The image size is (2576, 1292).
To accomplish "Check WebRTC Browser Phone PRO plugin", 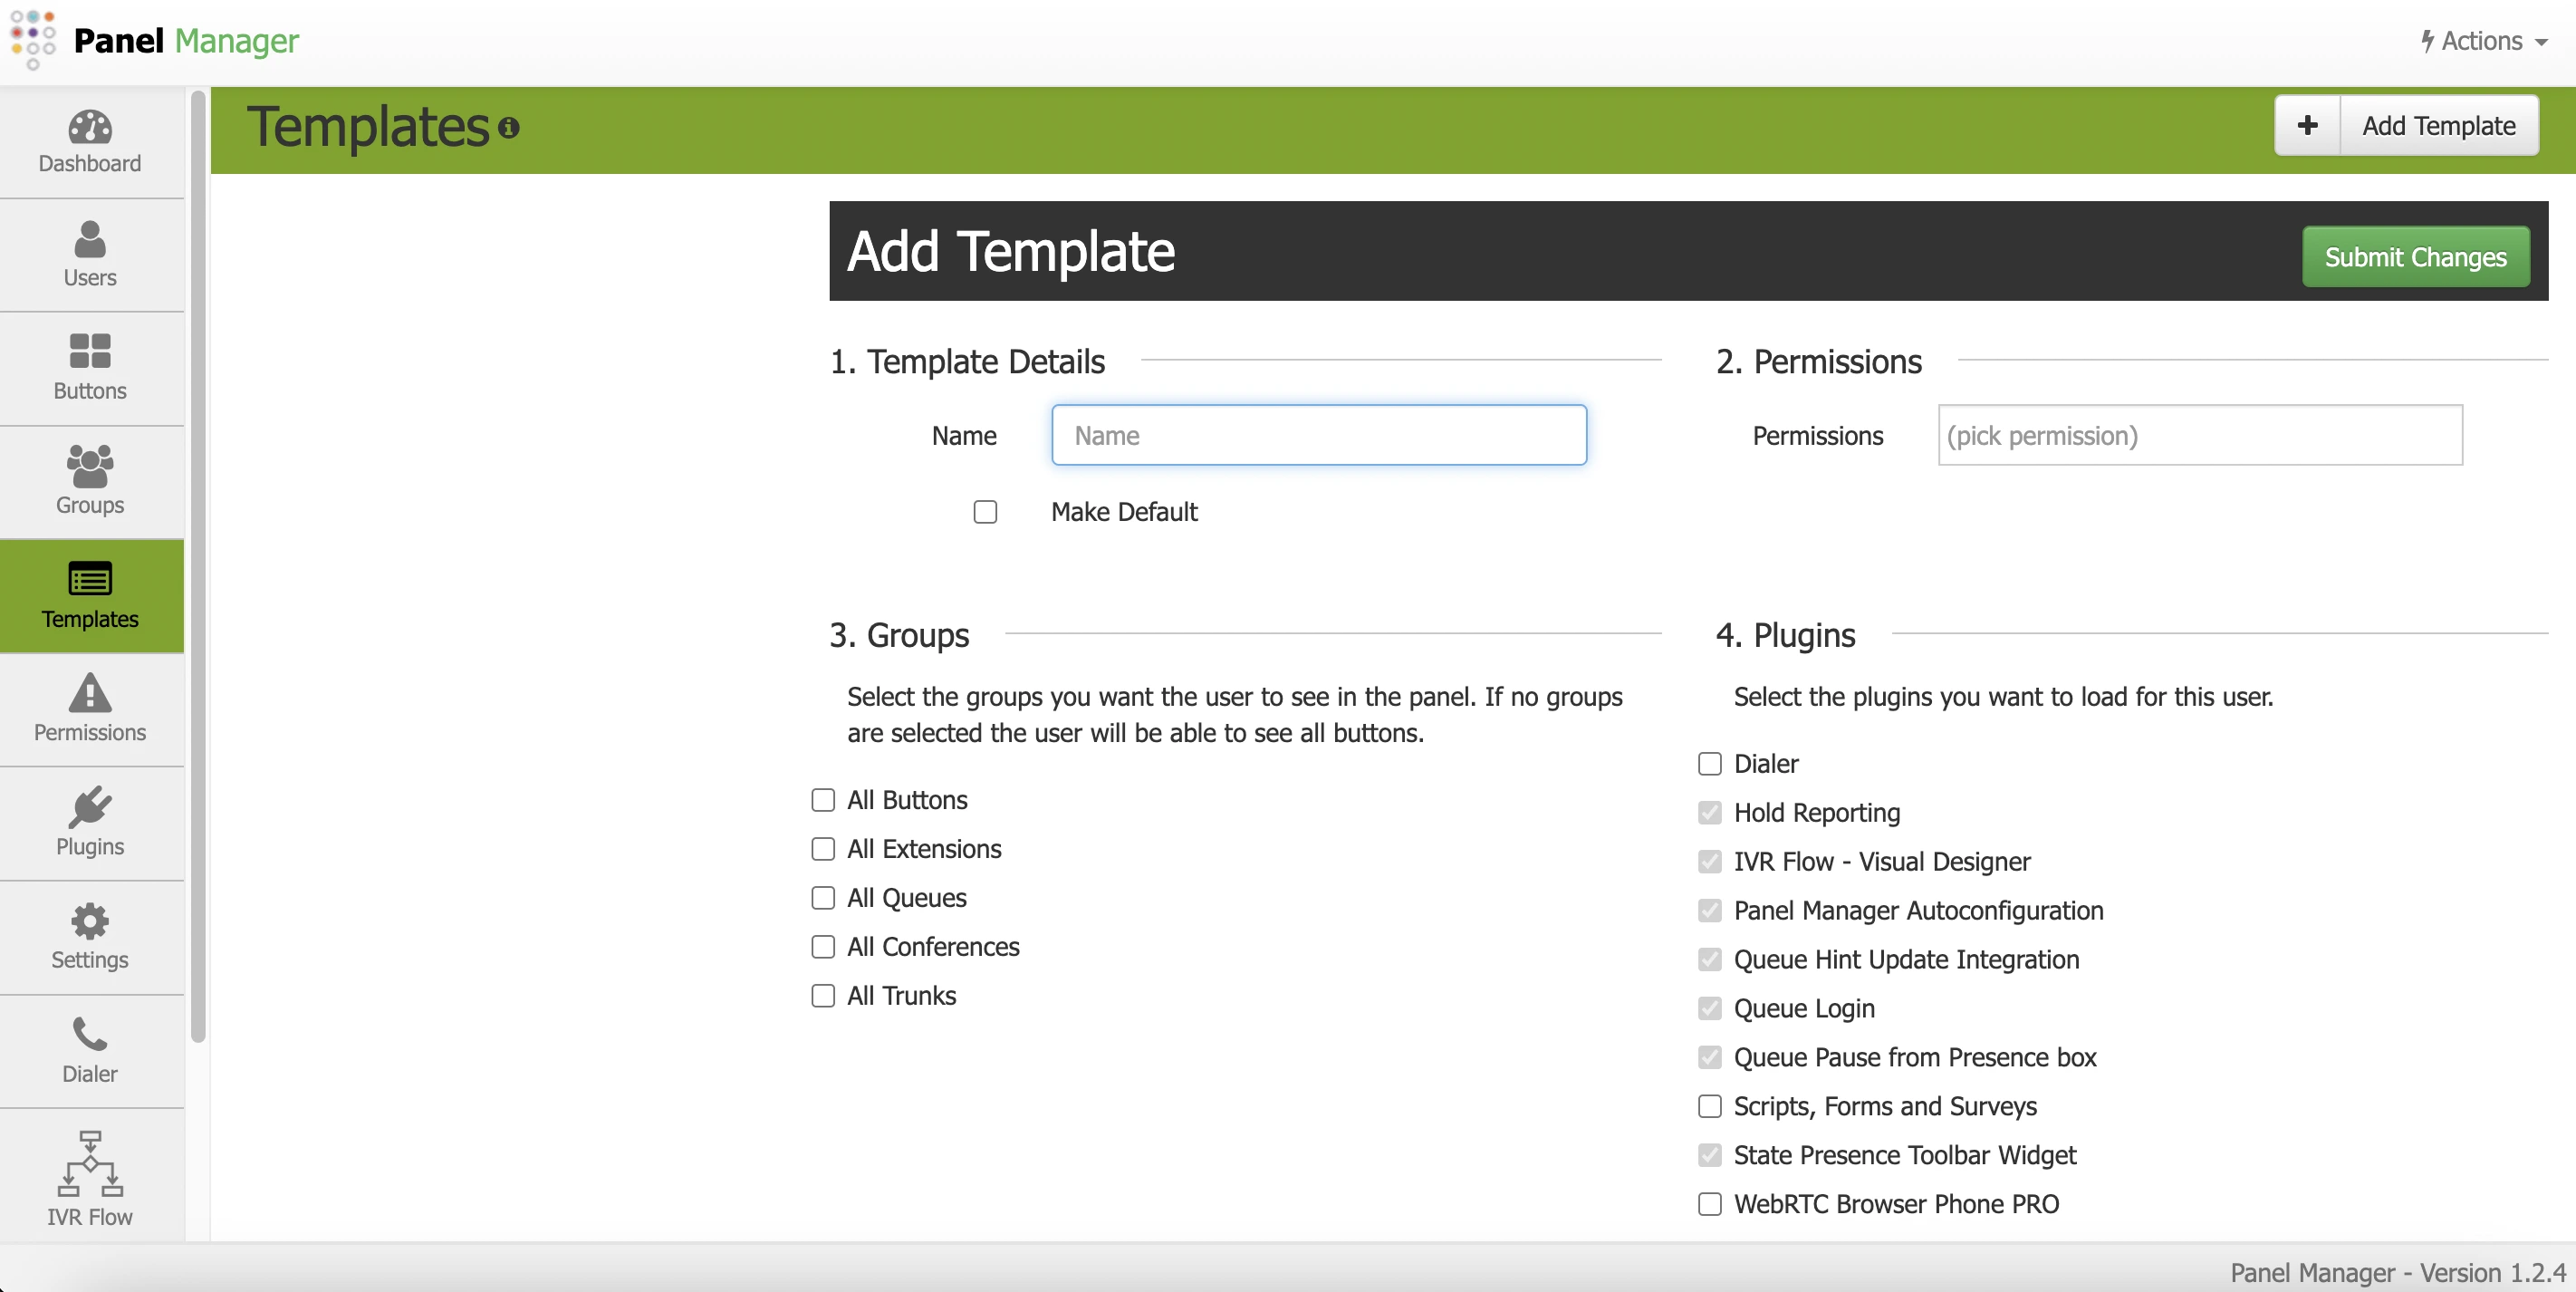I will coord(1708,1205).
